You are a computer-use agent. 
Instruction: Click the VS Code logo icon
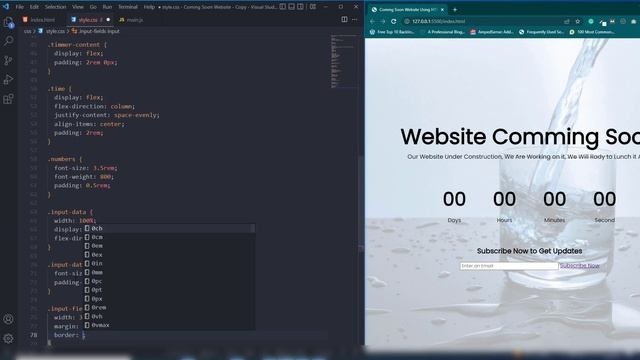6,7
